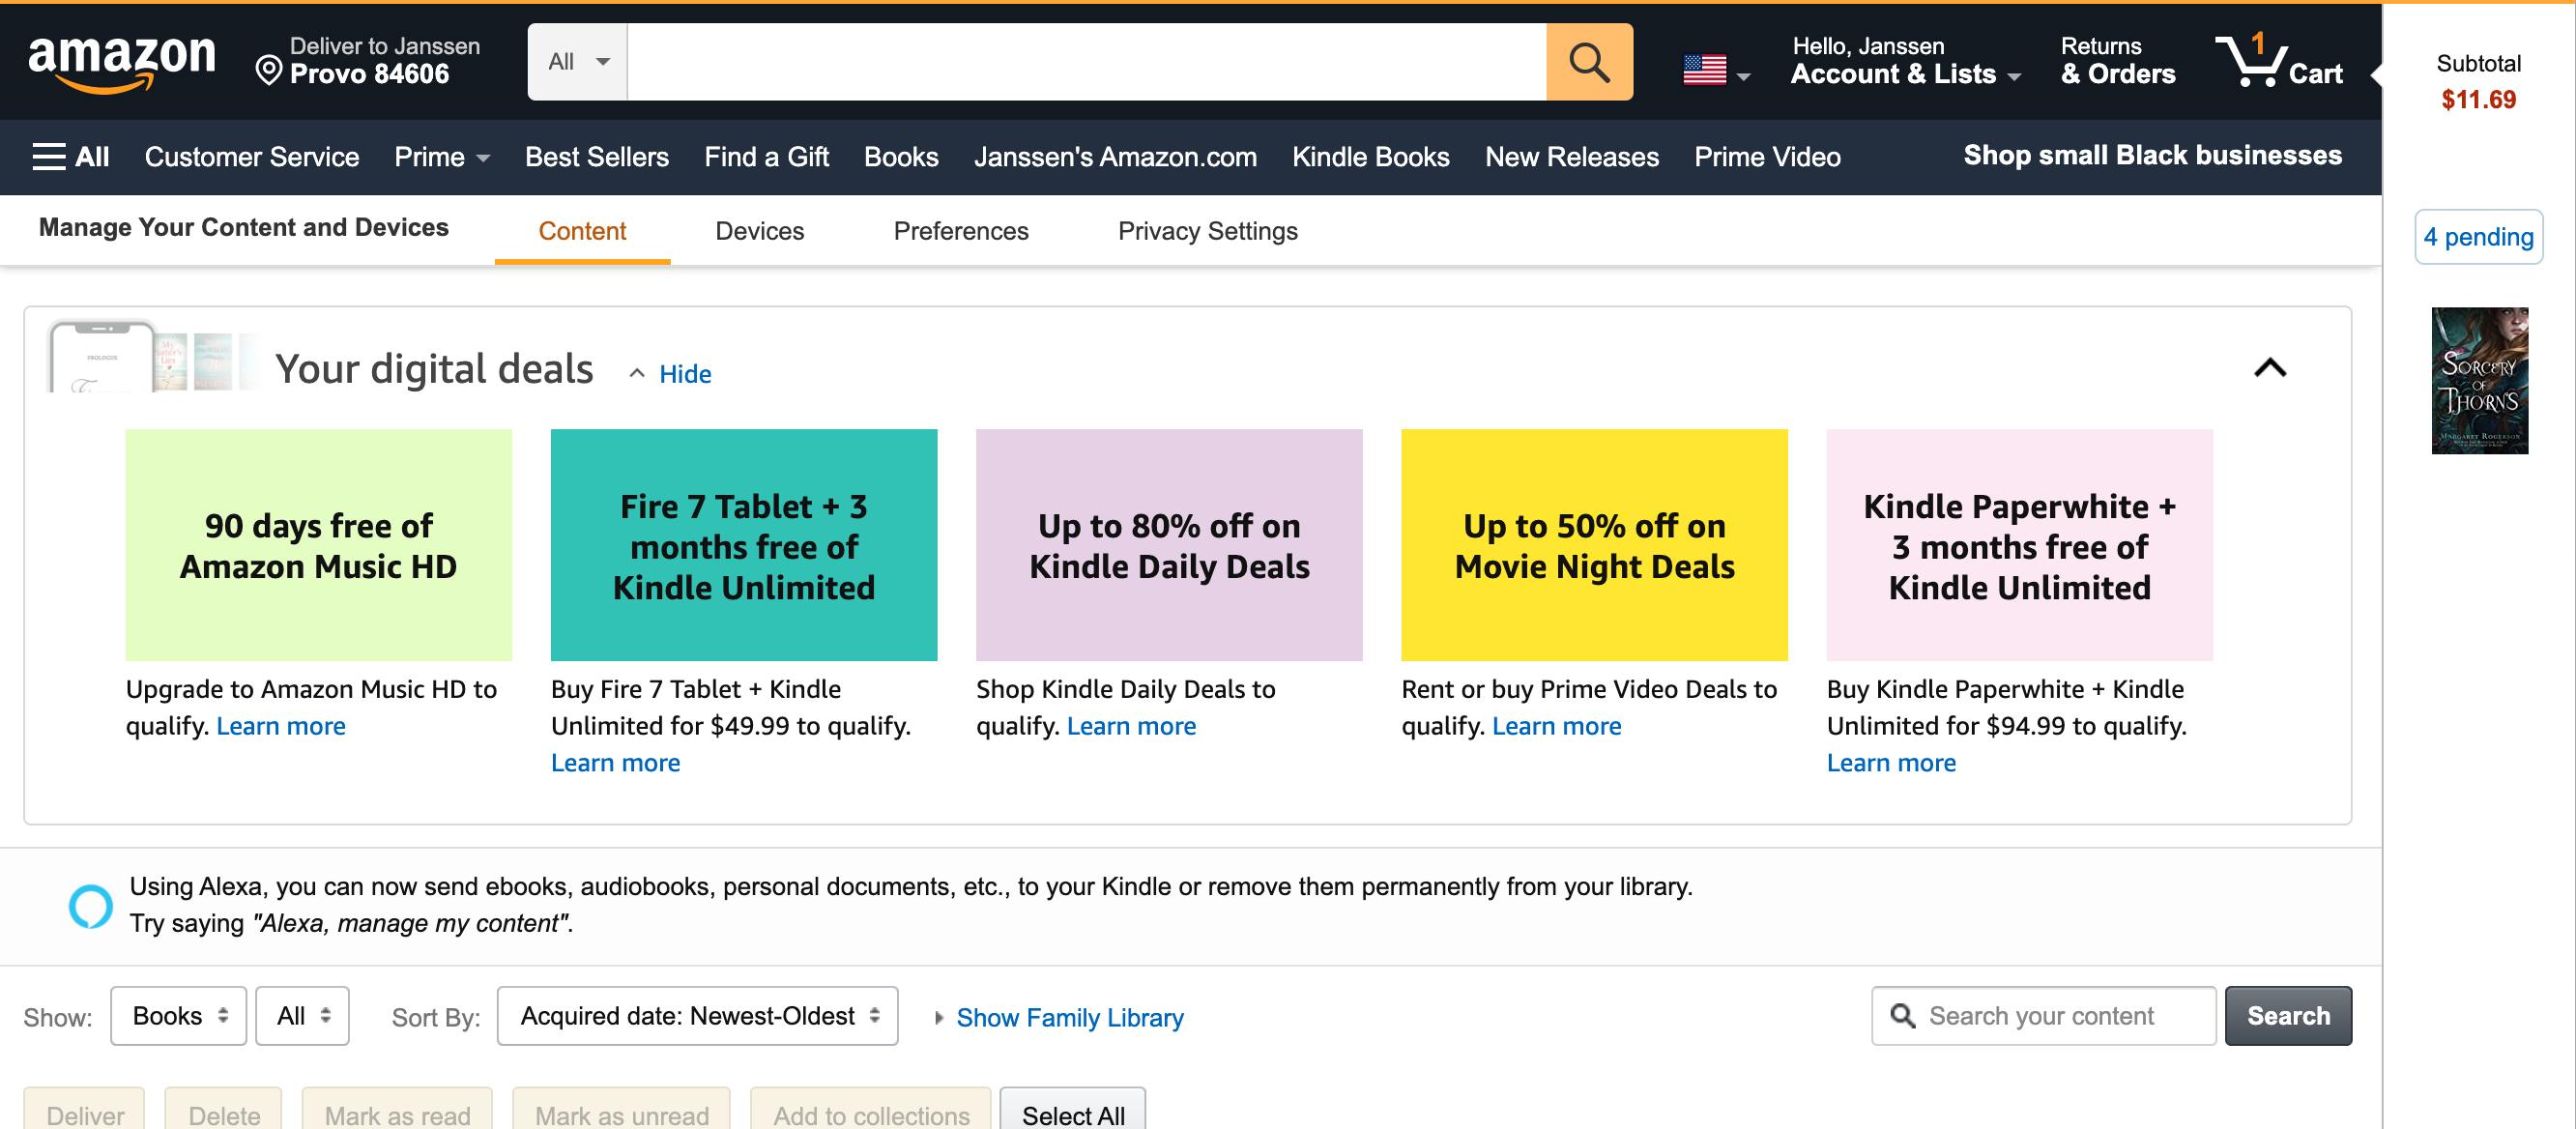Viewport: 2576px width, 1129px height.
Task: Click the search magnifying glass icon
Action: click(x=1589, y=61)
